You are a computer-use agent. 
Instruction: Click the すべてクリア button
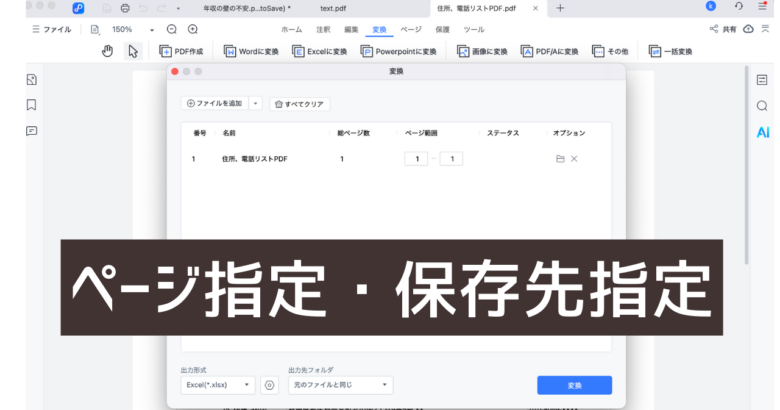point(300,103)
